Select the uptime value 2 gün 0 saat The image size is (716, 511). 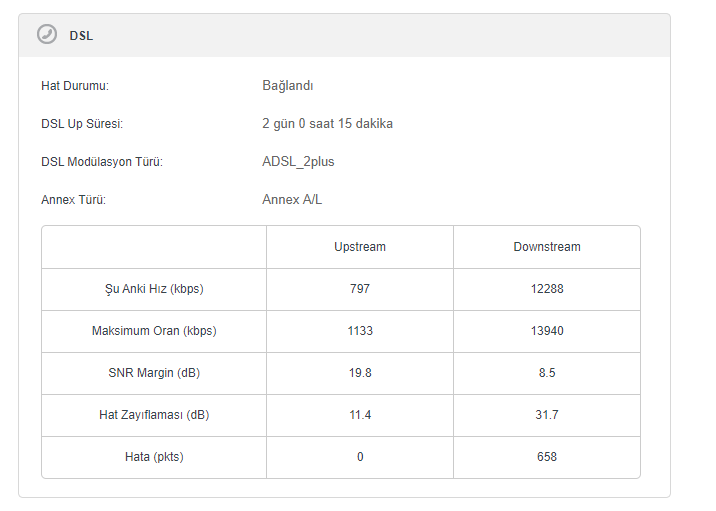(x=327, y=124)
